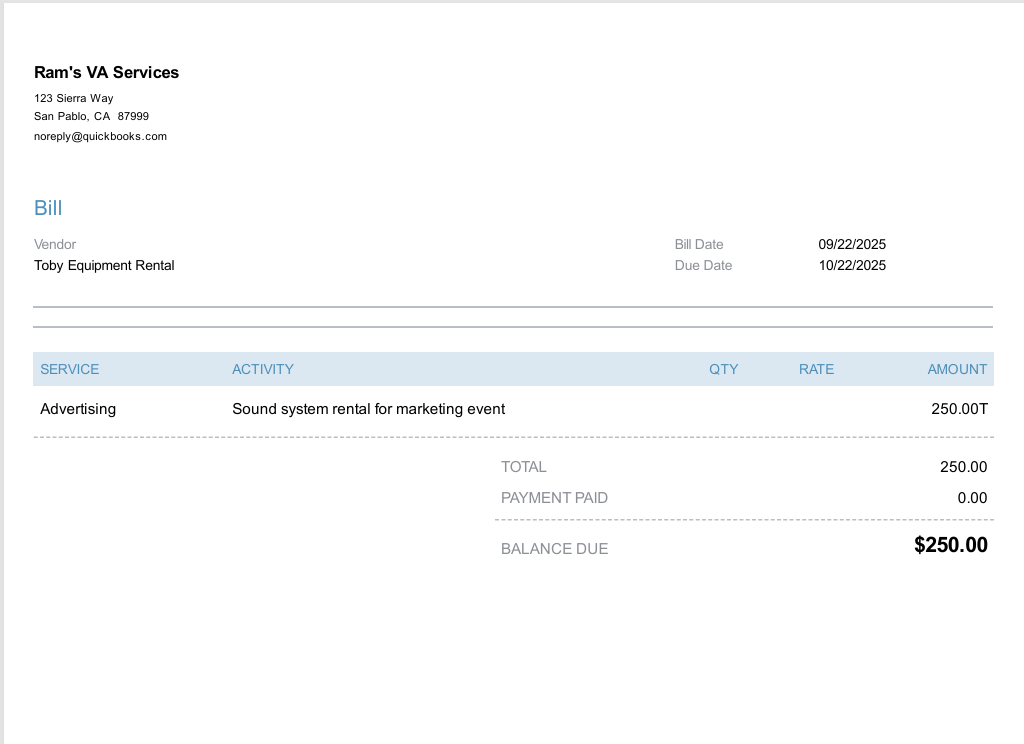Click the bill date value 09/22/2025

click(852, 244)
